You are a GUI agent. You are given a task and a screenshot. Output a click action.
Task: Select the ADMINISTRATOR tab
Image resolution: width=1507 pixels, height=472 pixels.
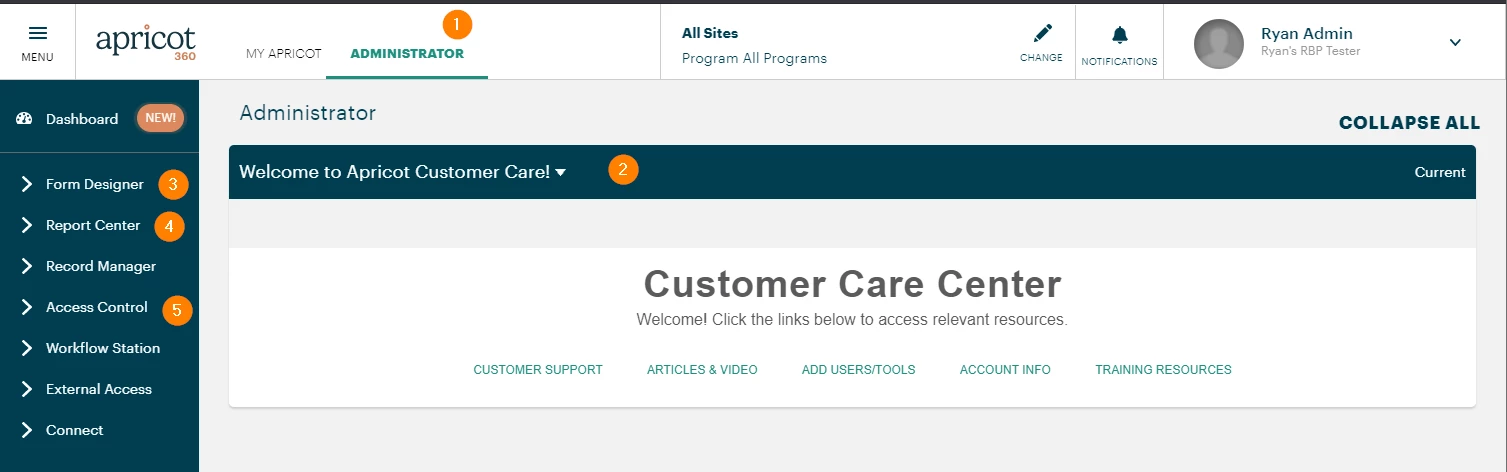(407, 54)
